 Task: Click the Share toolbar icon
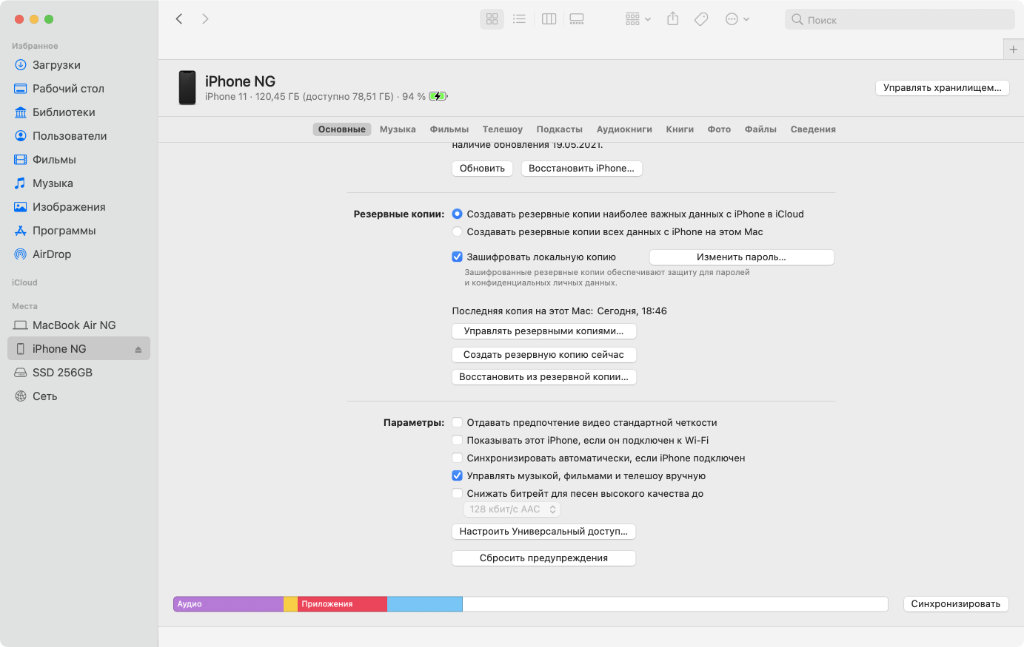pos(673,19)
